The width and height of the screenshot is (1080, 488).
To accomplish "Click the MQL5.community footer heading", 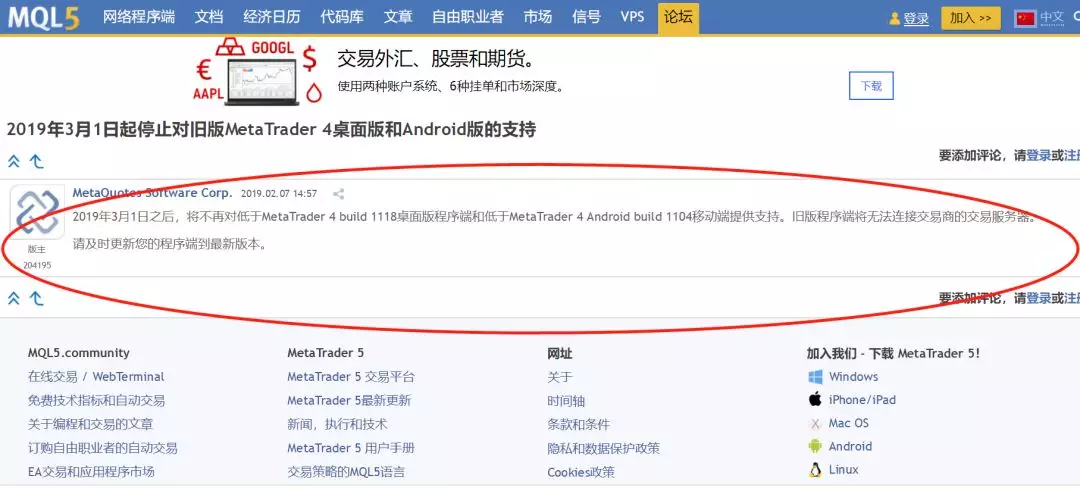I will click(x=79, y=353).
